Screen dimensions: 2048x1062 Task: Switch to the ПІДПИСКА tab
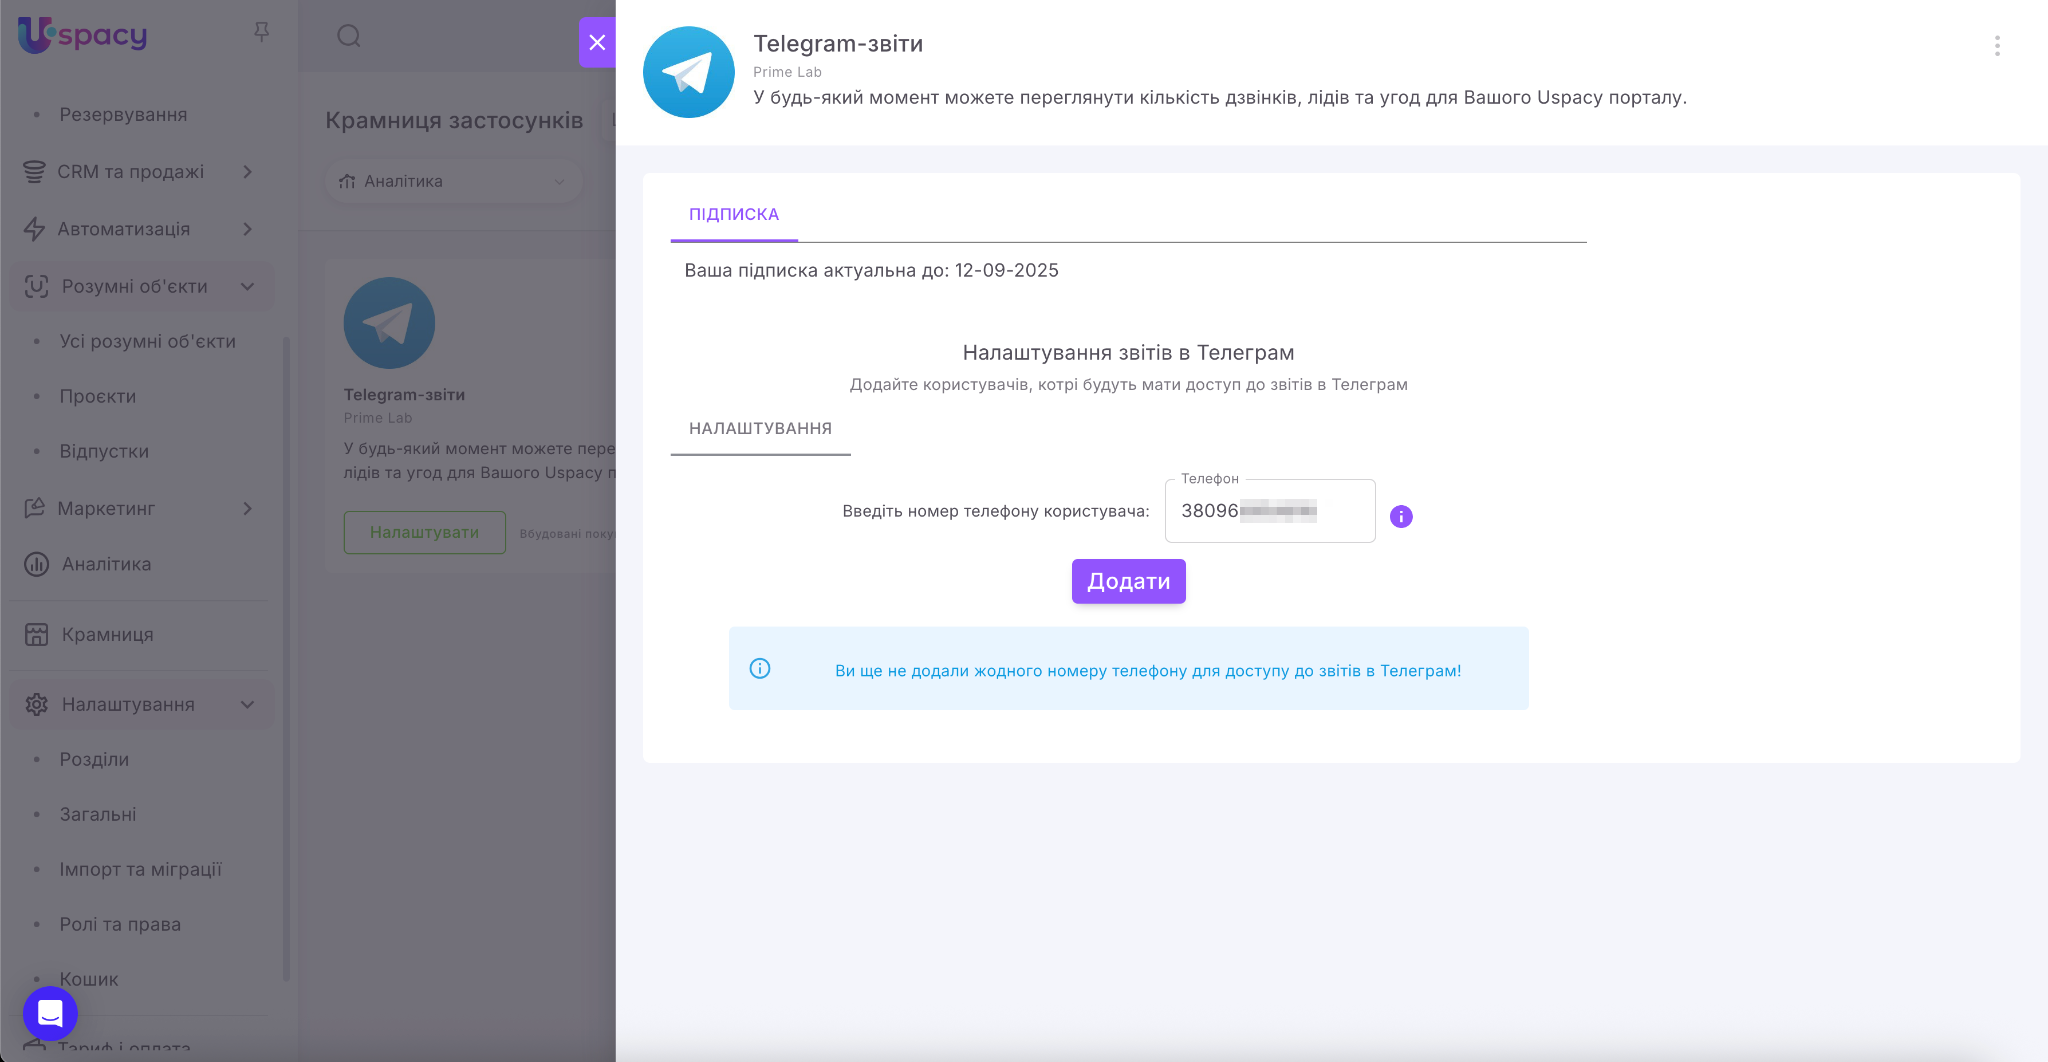pos(734,214)
